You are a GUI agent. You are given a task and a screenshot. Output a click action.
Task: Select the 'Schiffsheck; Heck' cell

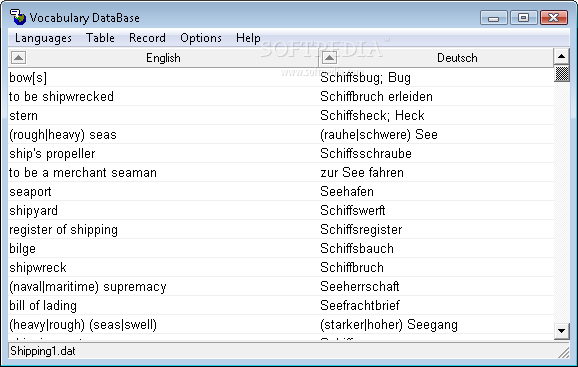pos(436,116)
